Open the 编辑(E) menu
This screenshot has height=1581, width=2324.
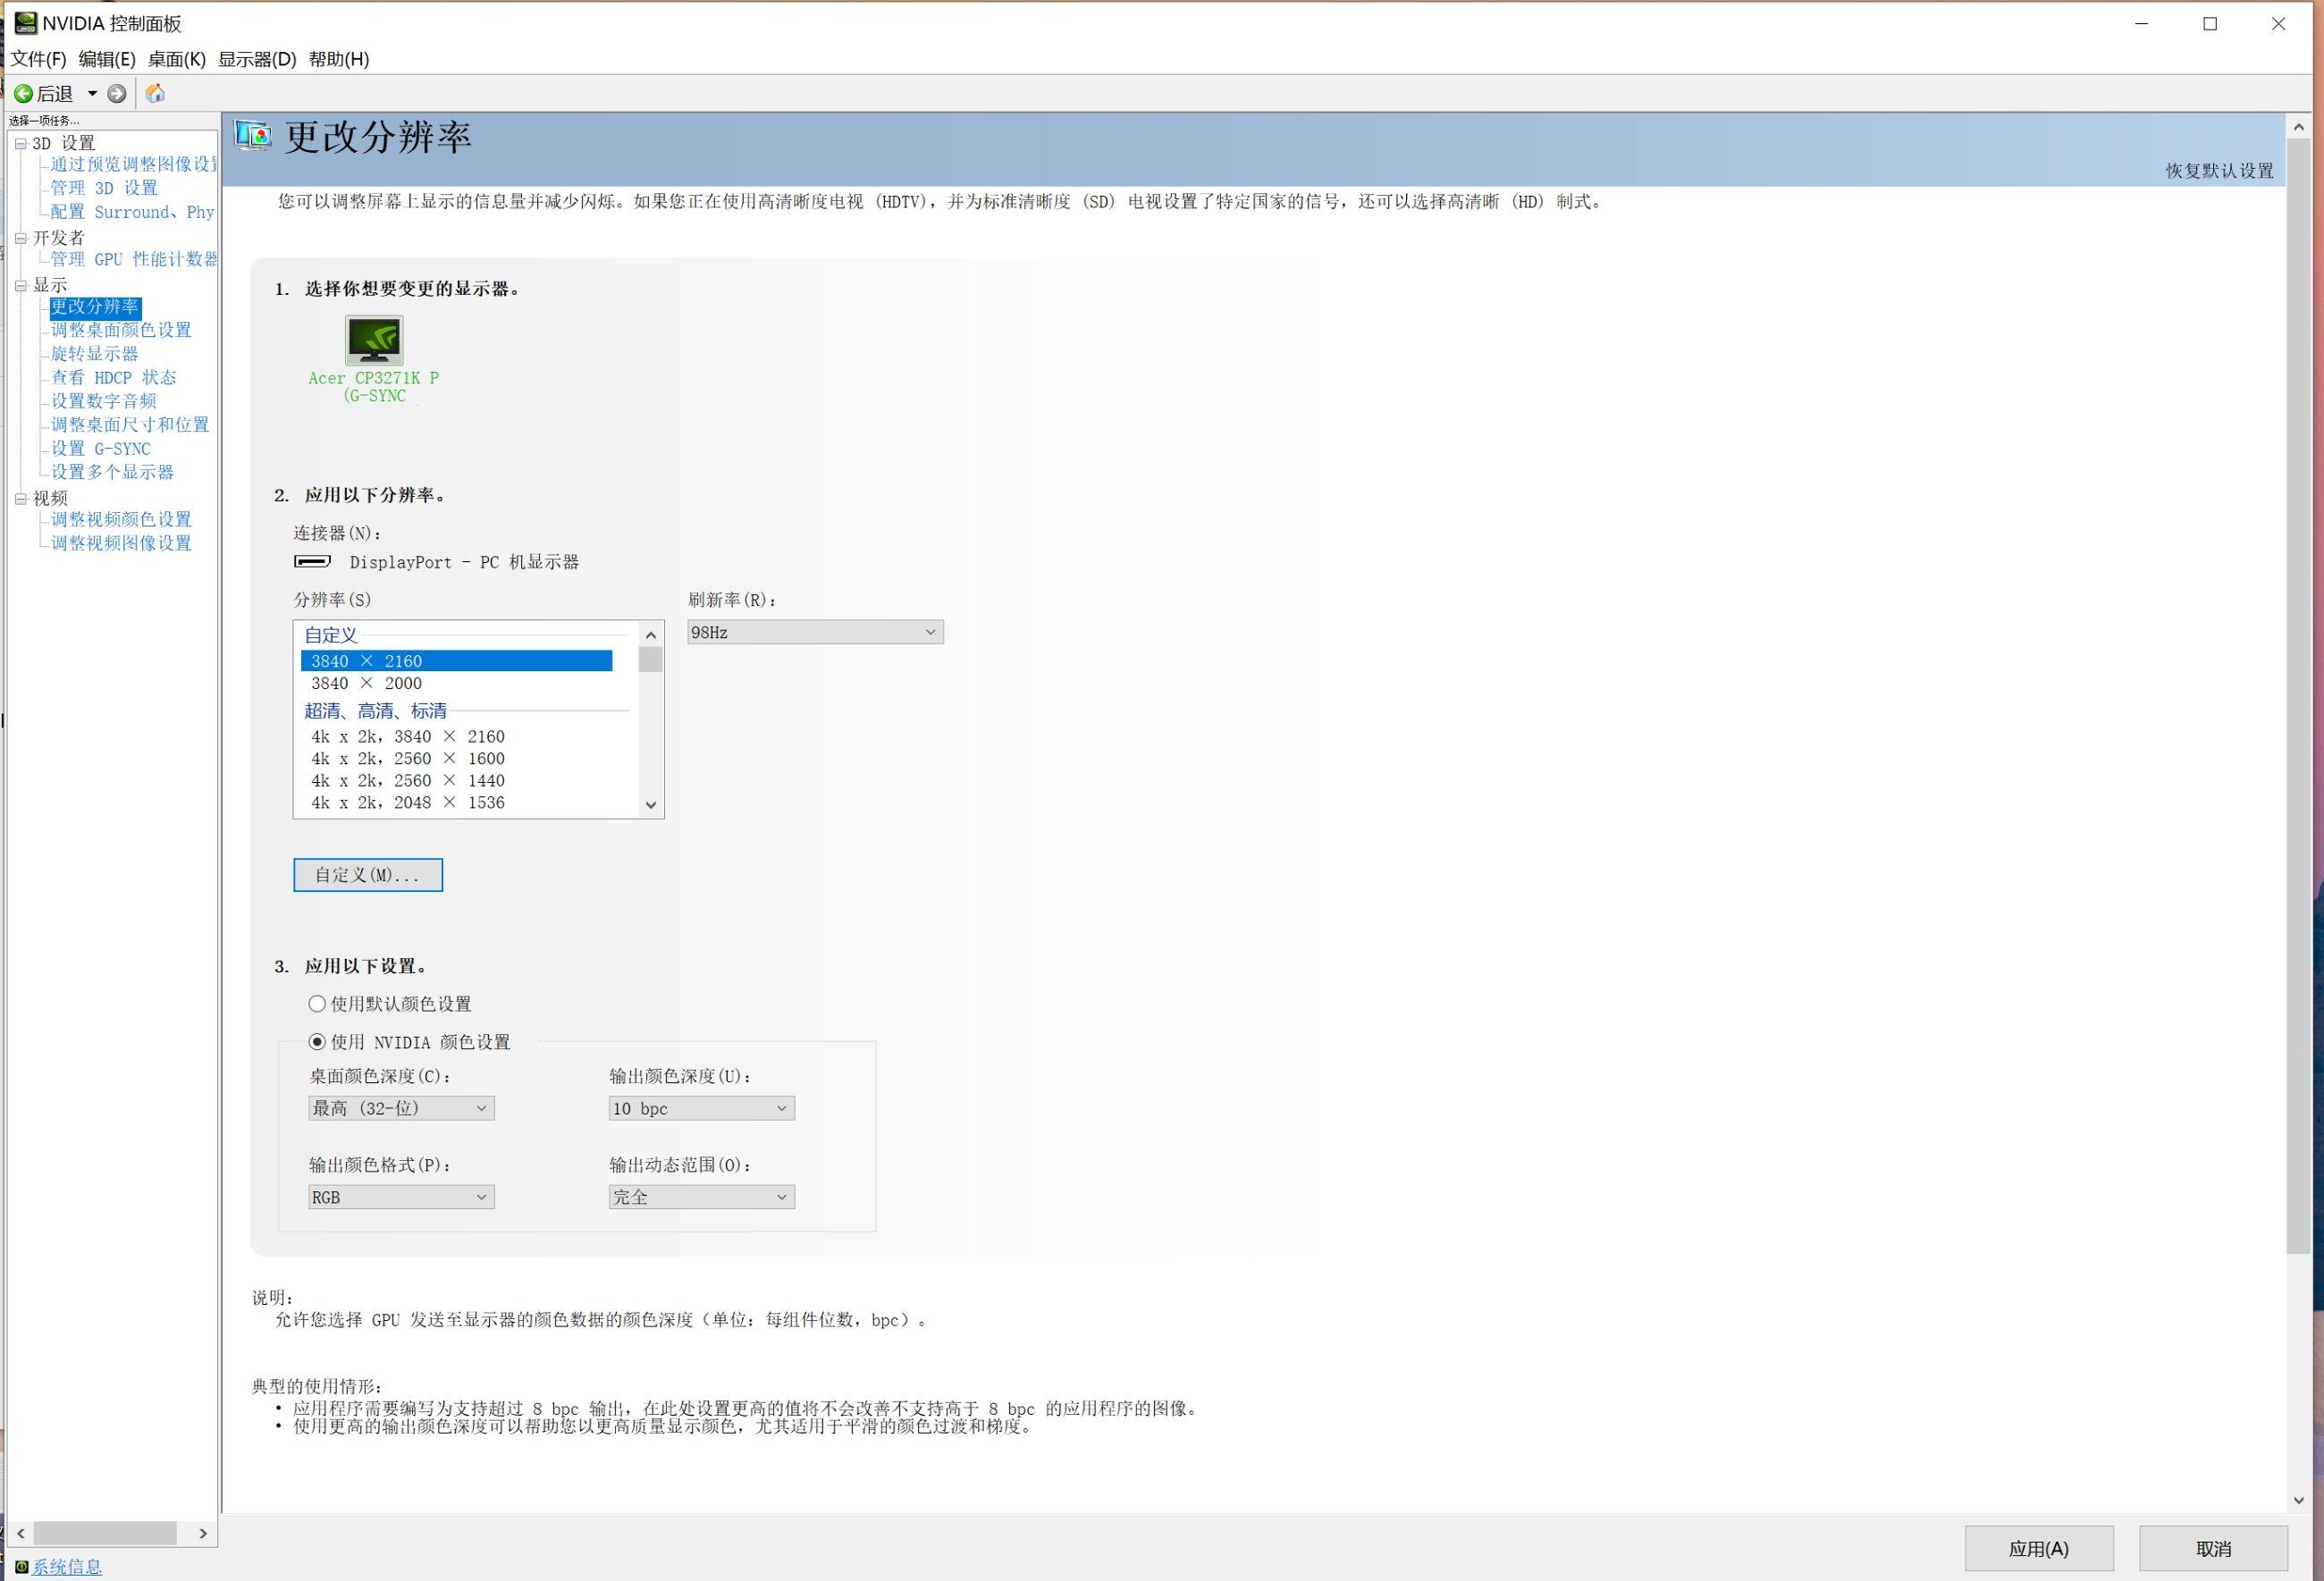point(107,59)
